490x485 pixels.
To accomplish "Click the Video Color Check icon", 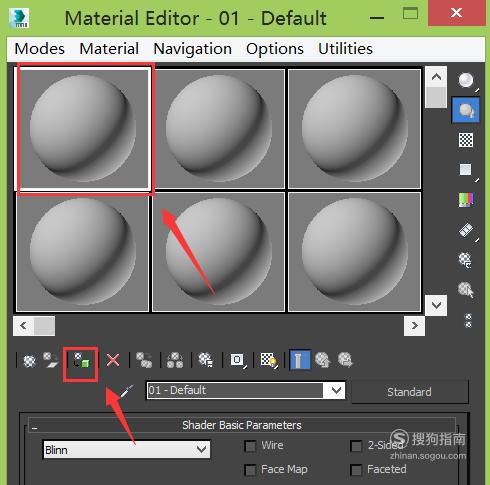I will 466,200.
